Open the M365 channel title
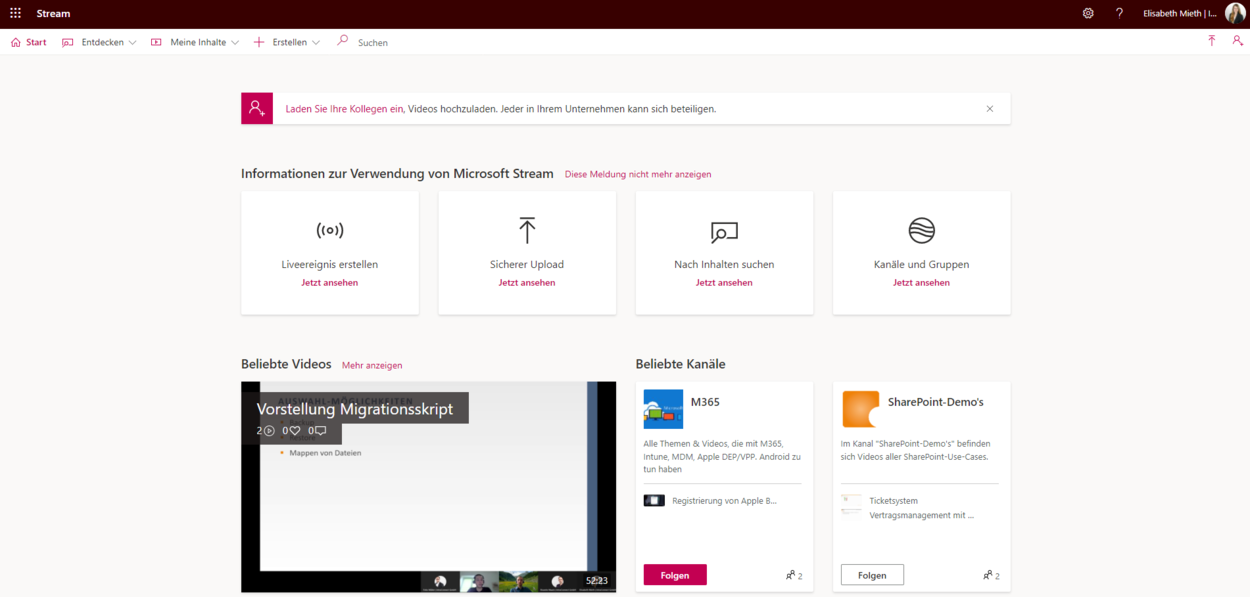The height and width of the screenshot is (597, 1250). (x=705, y=402)
